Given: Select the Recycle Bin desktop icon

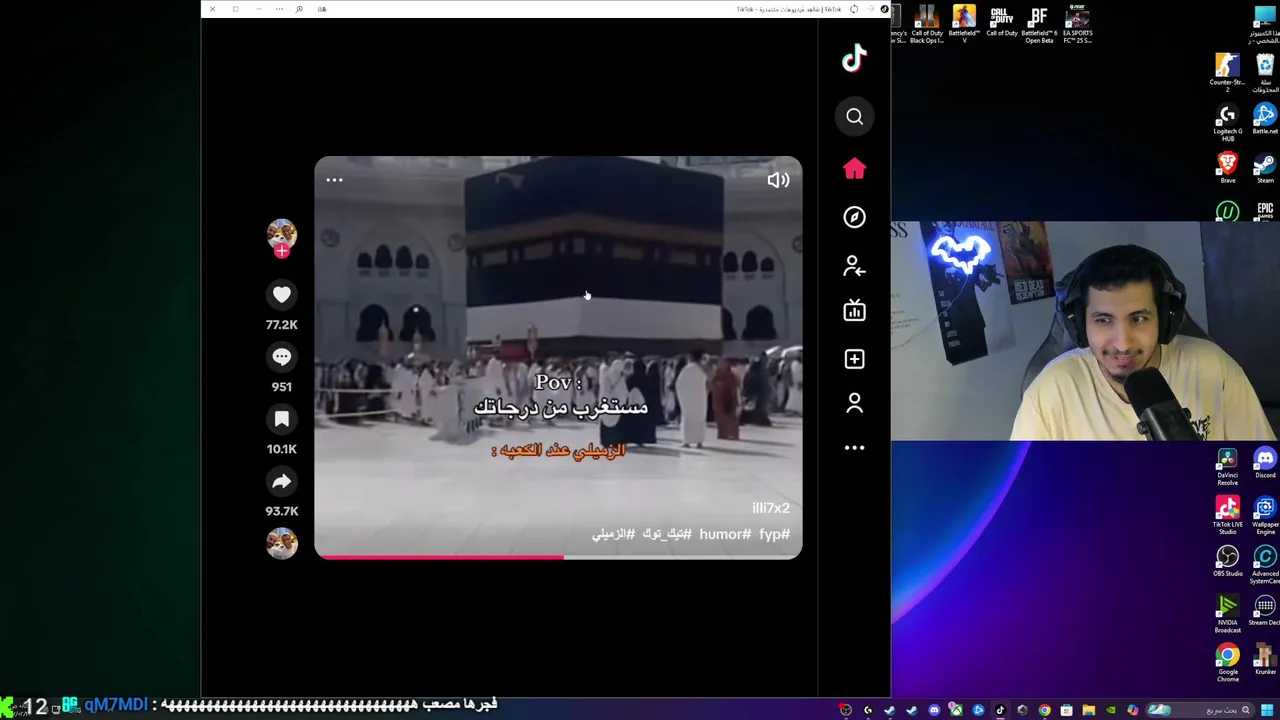Looking at the screenshot, I should [x=1265, y=72].
